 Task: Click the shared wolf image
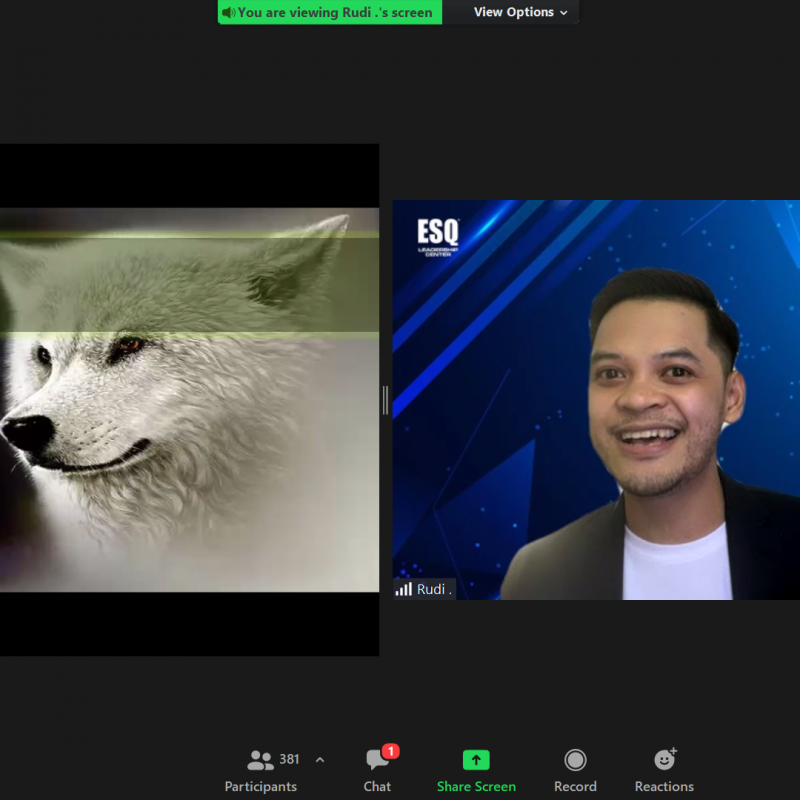click(189, 400)
